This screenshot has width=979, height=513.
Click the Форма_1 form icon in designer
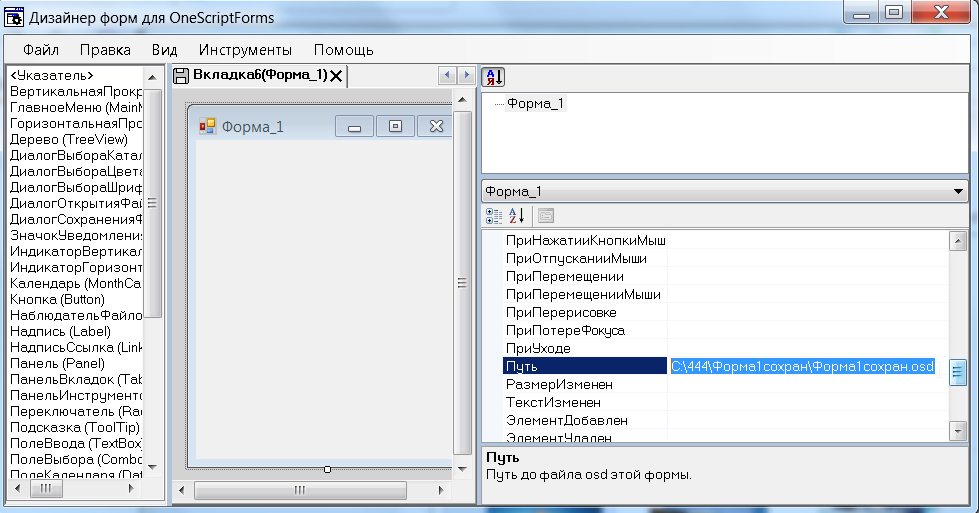(x=208, y=126)
